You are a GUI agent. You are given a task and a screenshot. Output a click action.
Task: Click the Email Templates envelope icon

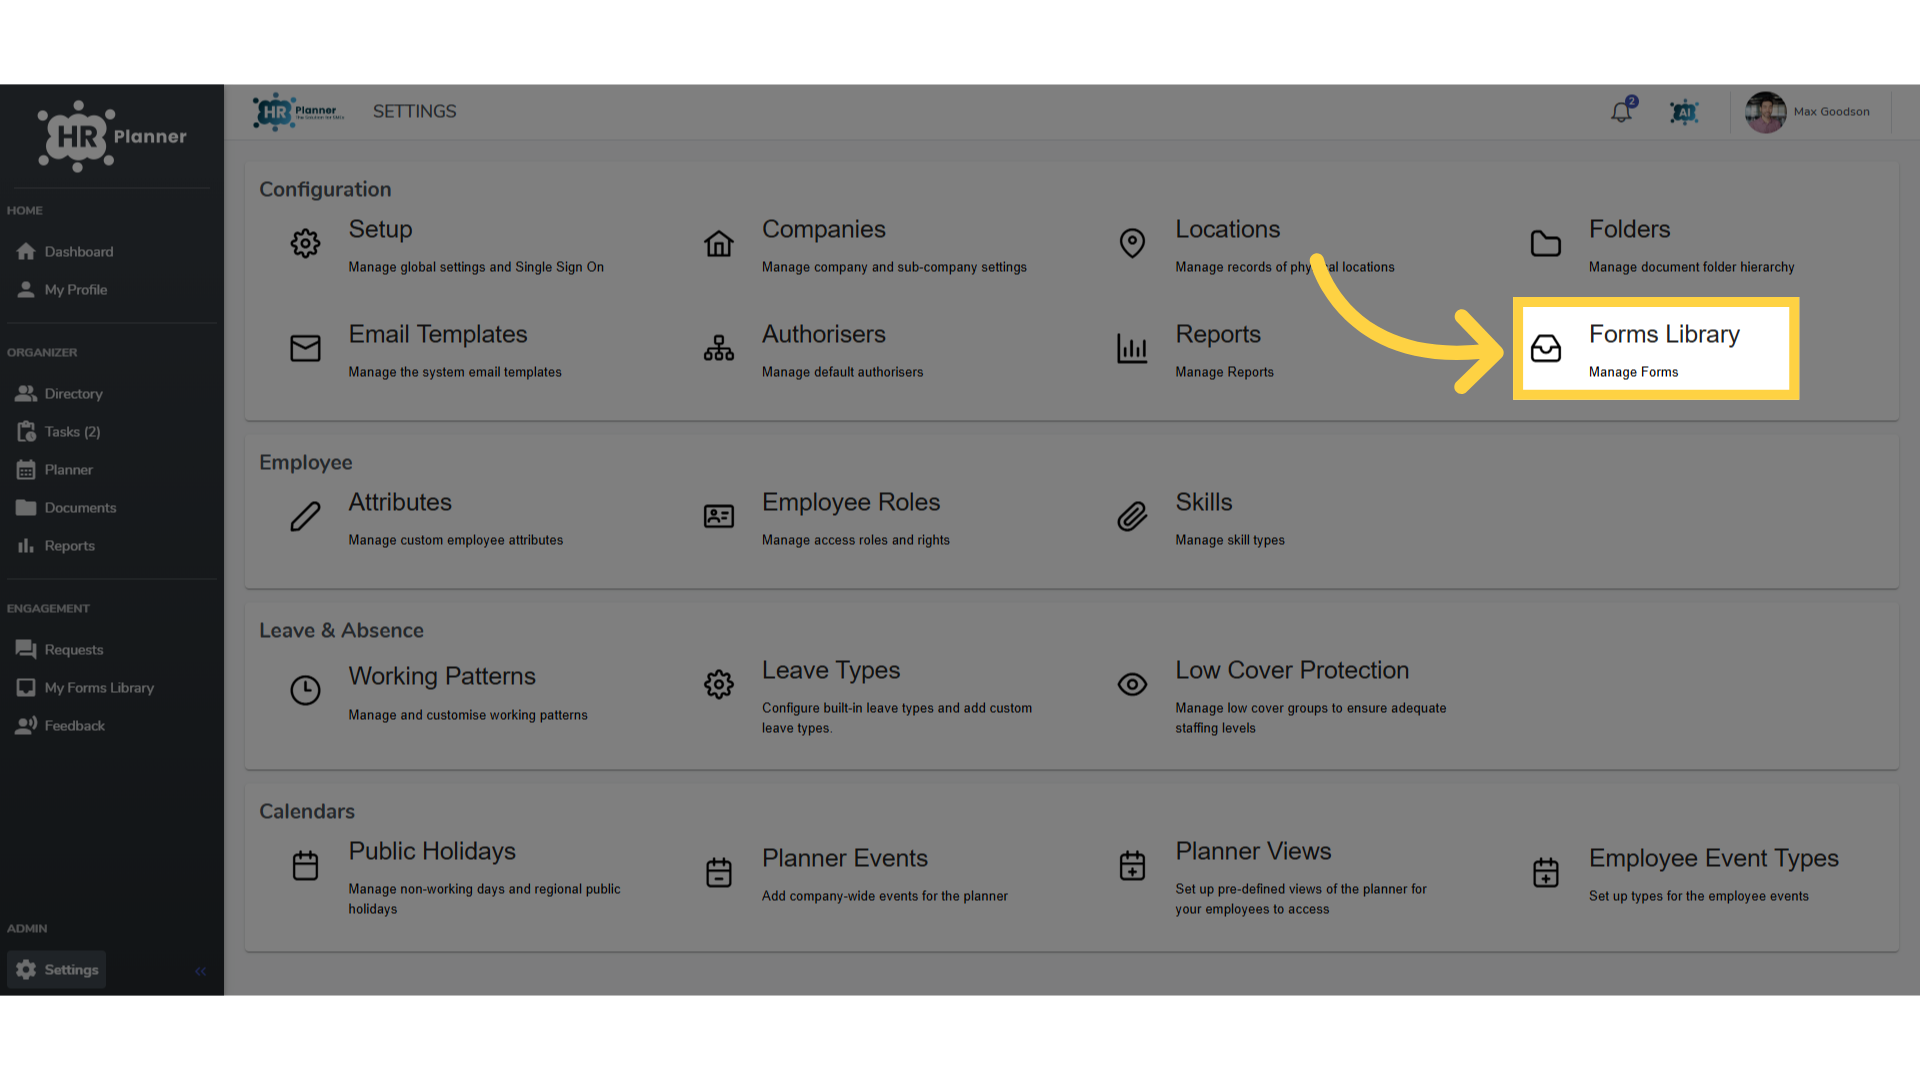point(305,348)
